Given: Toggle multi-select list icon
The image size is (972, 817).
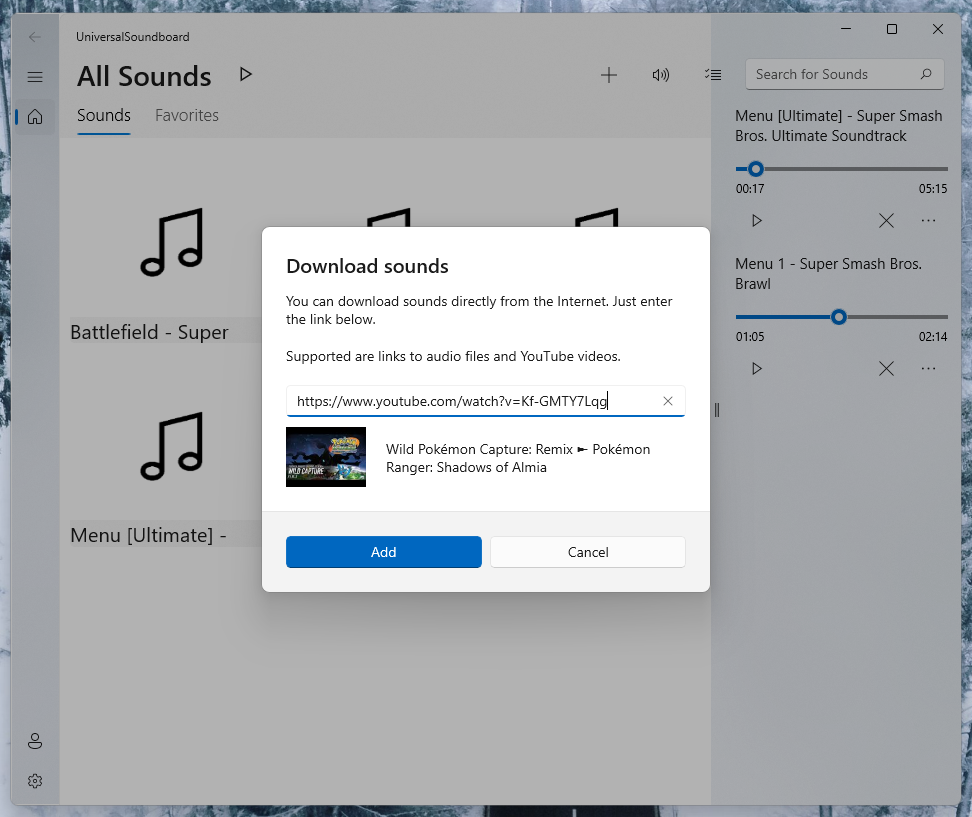Looking at the screenshot, I should coord(713,75).
